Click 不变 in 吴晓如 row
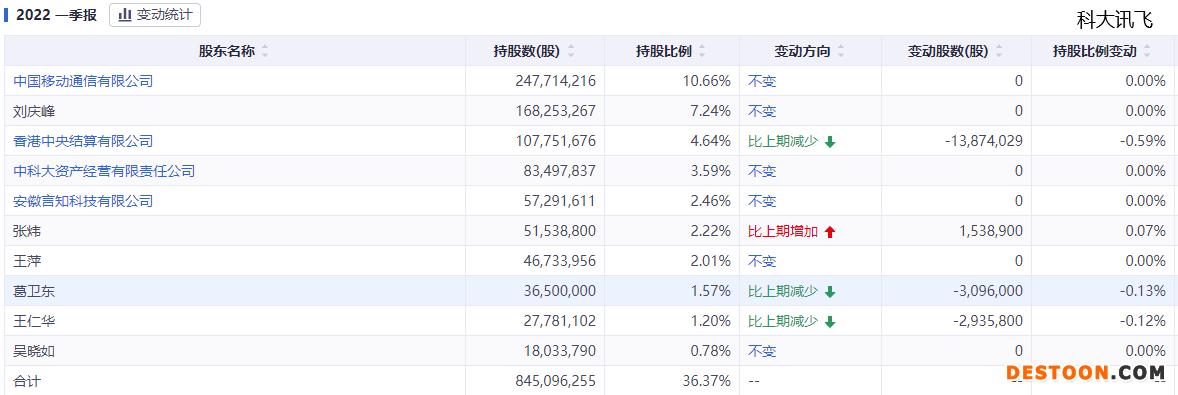Image resolution: width=1178 pixels, height=395 pixels. point(763,351)
